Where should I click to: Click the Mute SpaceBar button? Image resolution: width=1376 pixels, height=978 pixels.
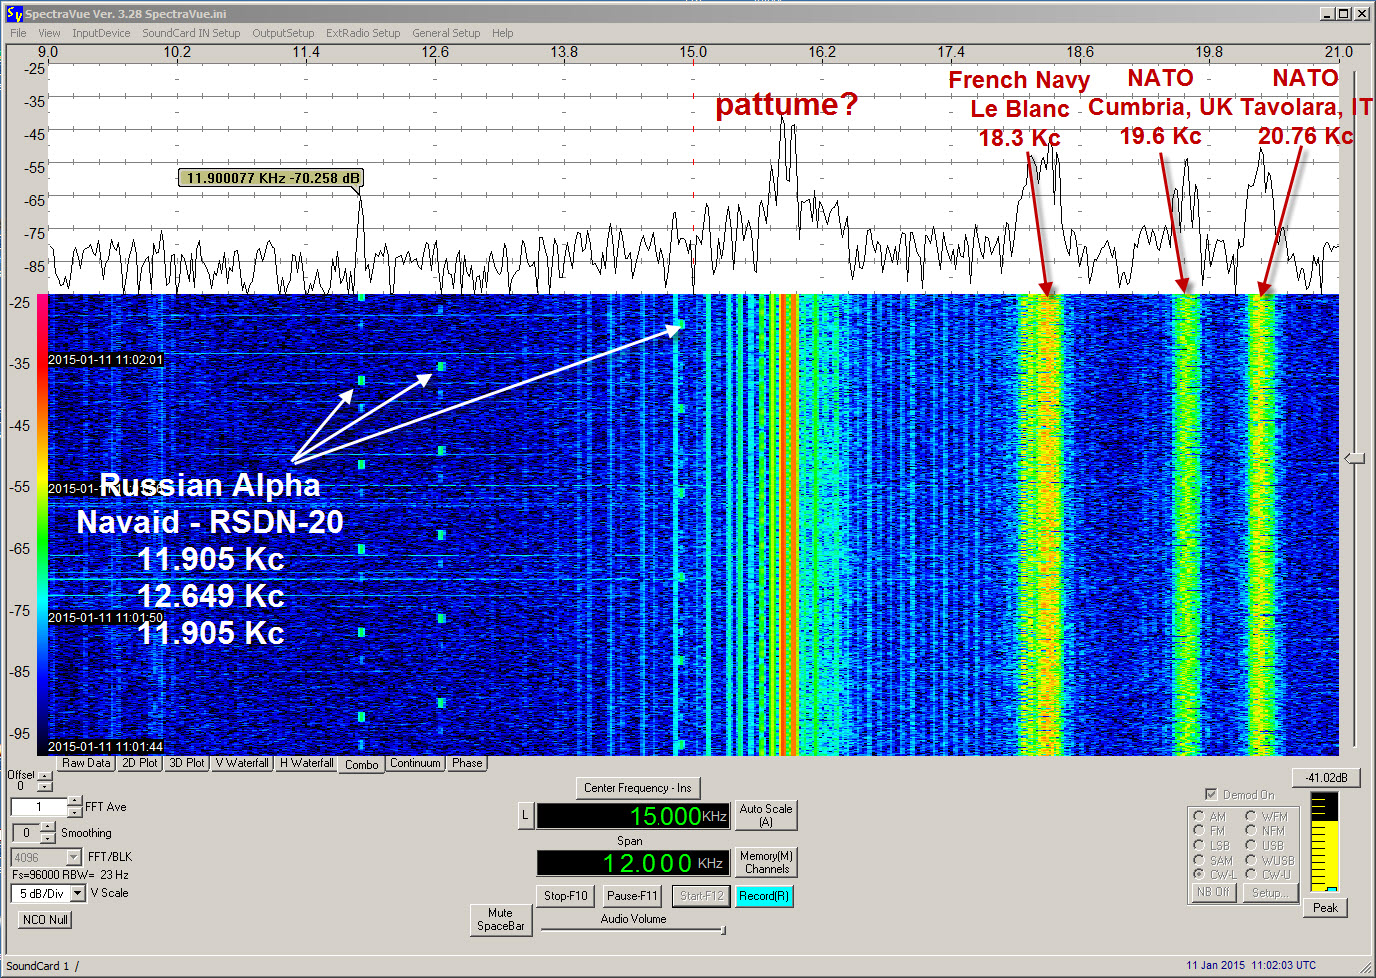pyautogui.click(x=500, y=919)
